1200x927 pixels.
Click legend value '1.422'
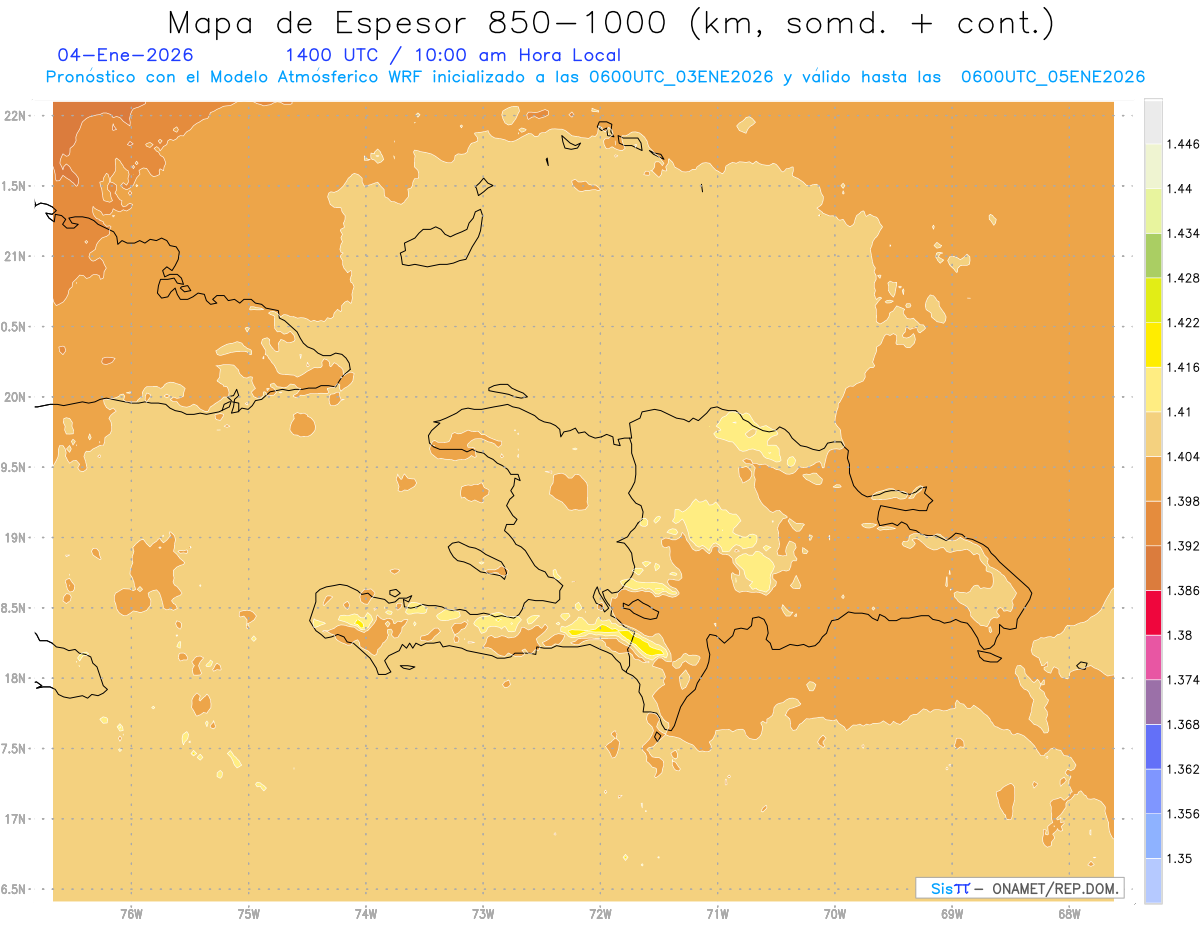pos(1182,322)
